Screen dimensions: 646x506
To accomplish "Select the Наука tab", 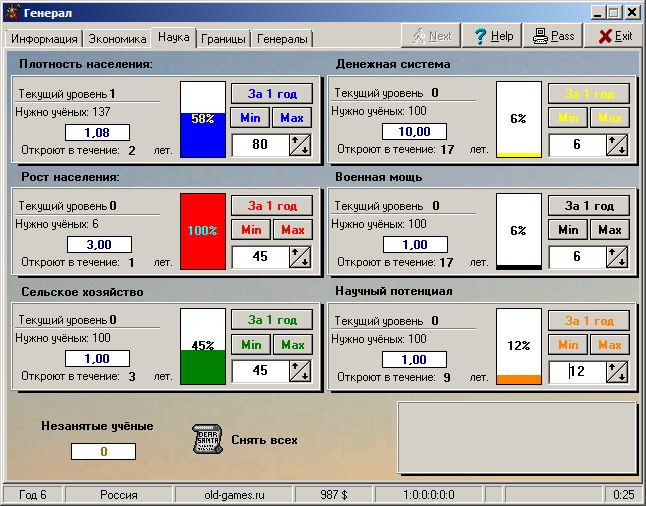I will tap(173, 37).
